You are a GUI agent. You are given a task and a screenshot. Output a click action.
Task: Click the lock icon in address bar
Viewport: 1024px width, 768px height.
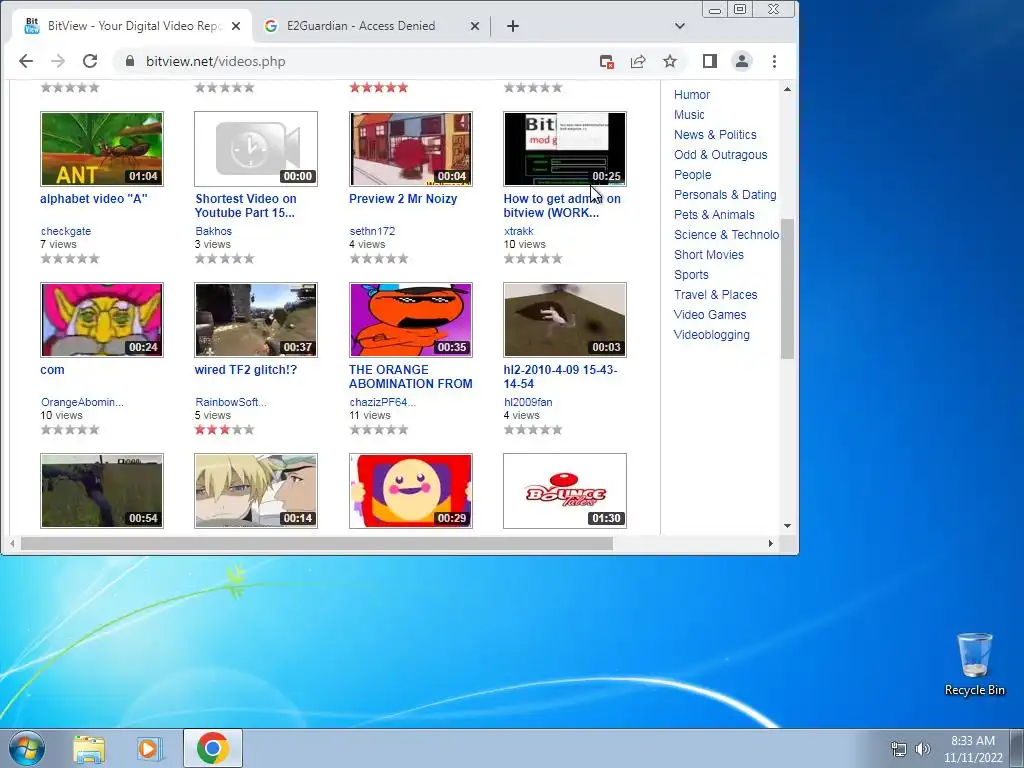point(129,61)
